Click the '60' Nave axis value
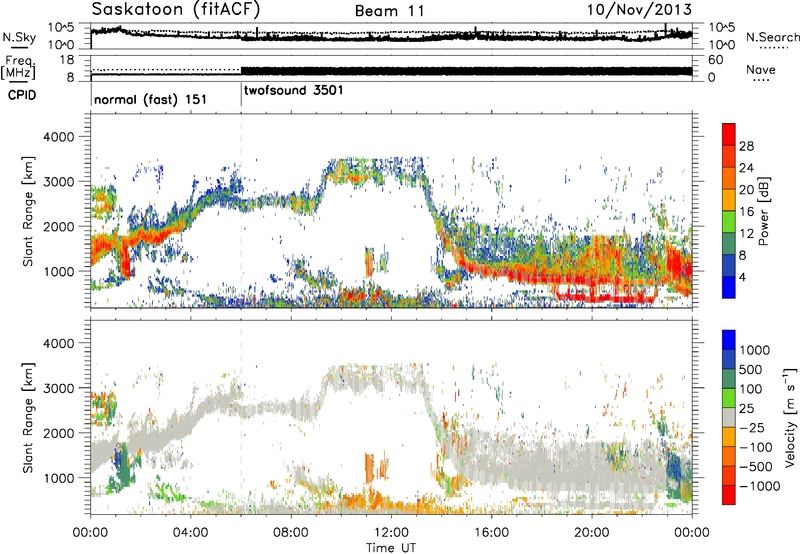 click(x=716, y=60)
